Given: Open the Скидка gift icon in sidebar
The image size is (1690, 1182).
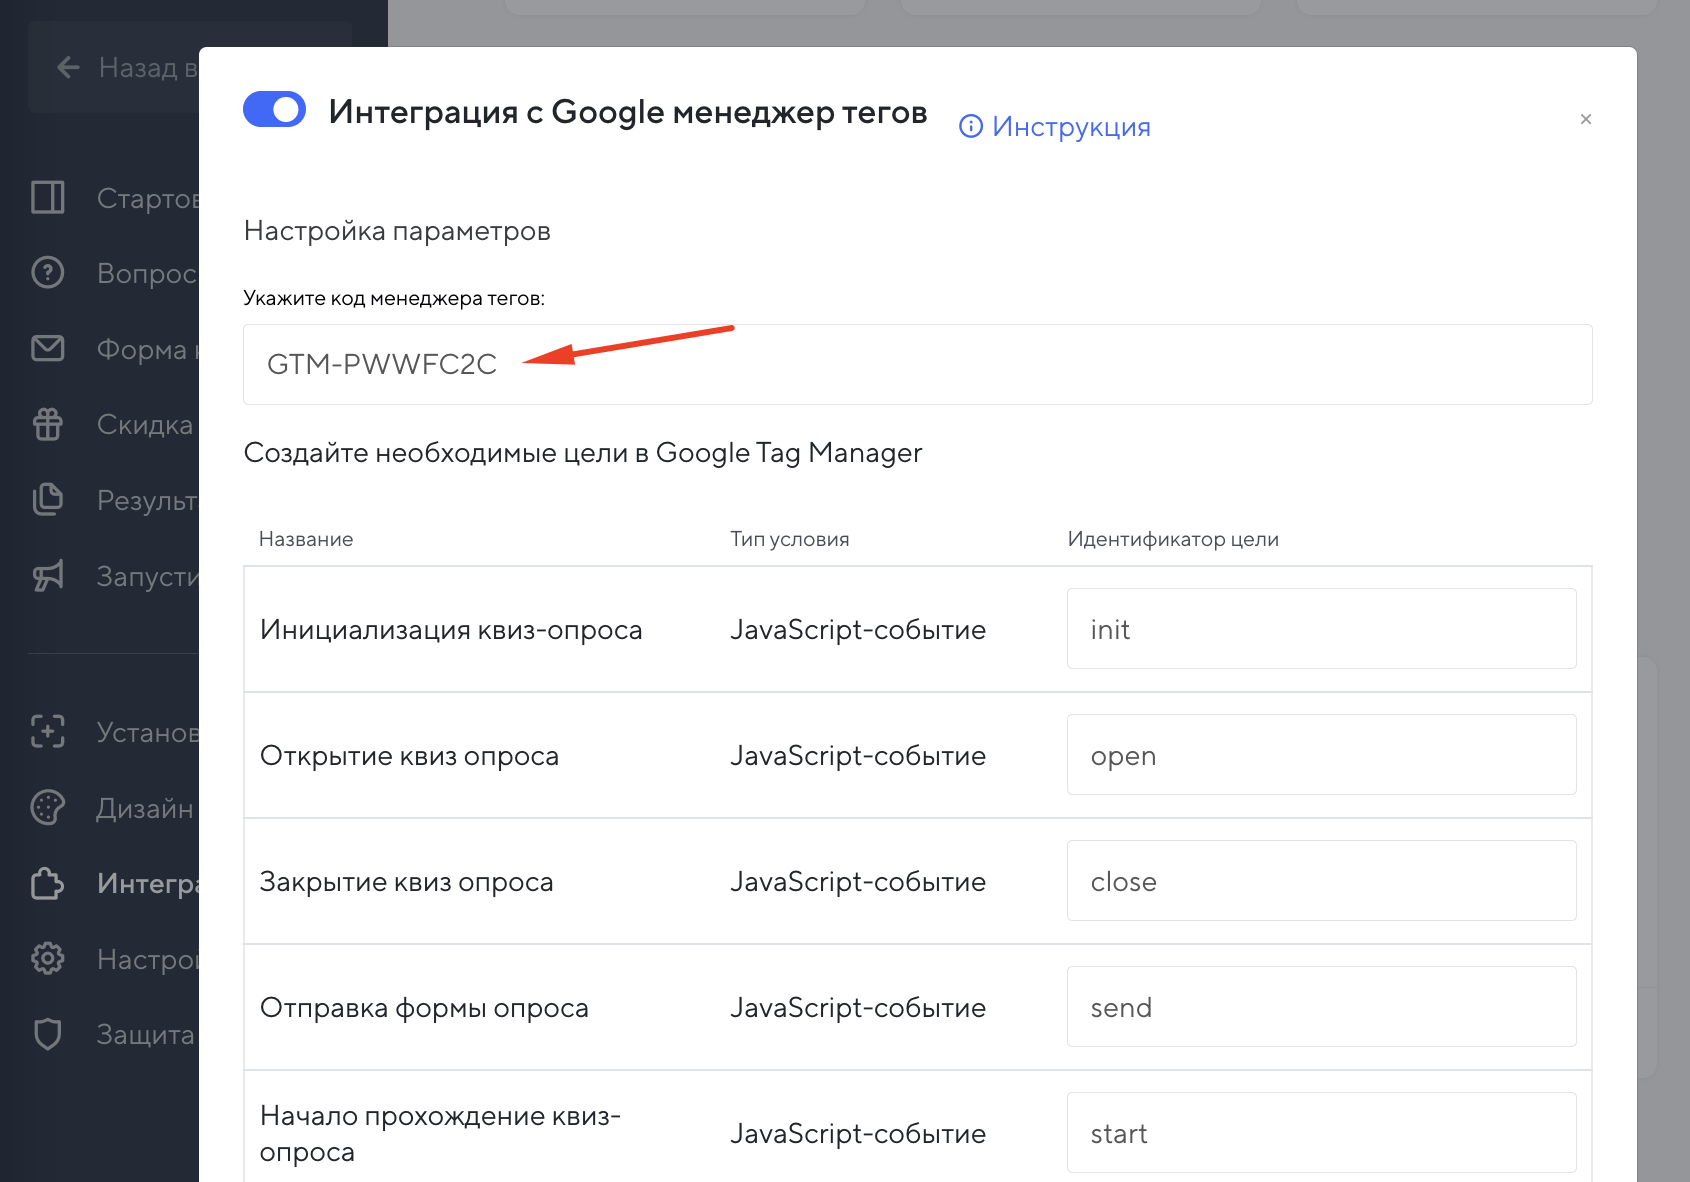Looking at the screenshot, I should coord(48,424).
